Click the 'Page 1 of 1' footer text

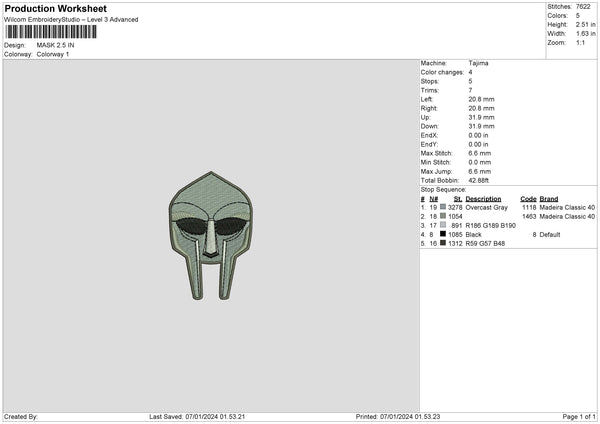579,417
